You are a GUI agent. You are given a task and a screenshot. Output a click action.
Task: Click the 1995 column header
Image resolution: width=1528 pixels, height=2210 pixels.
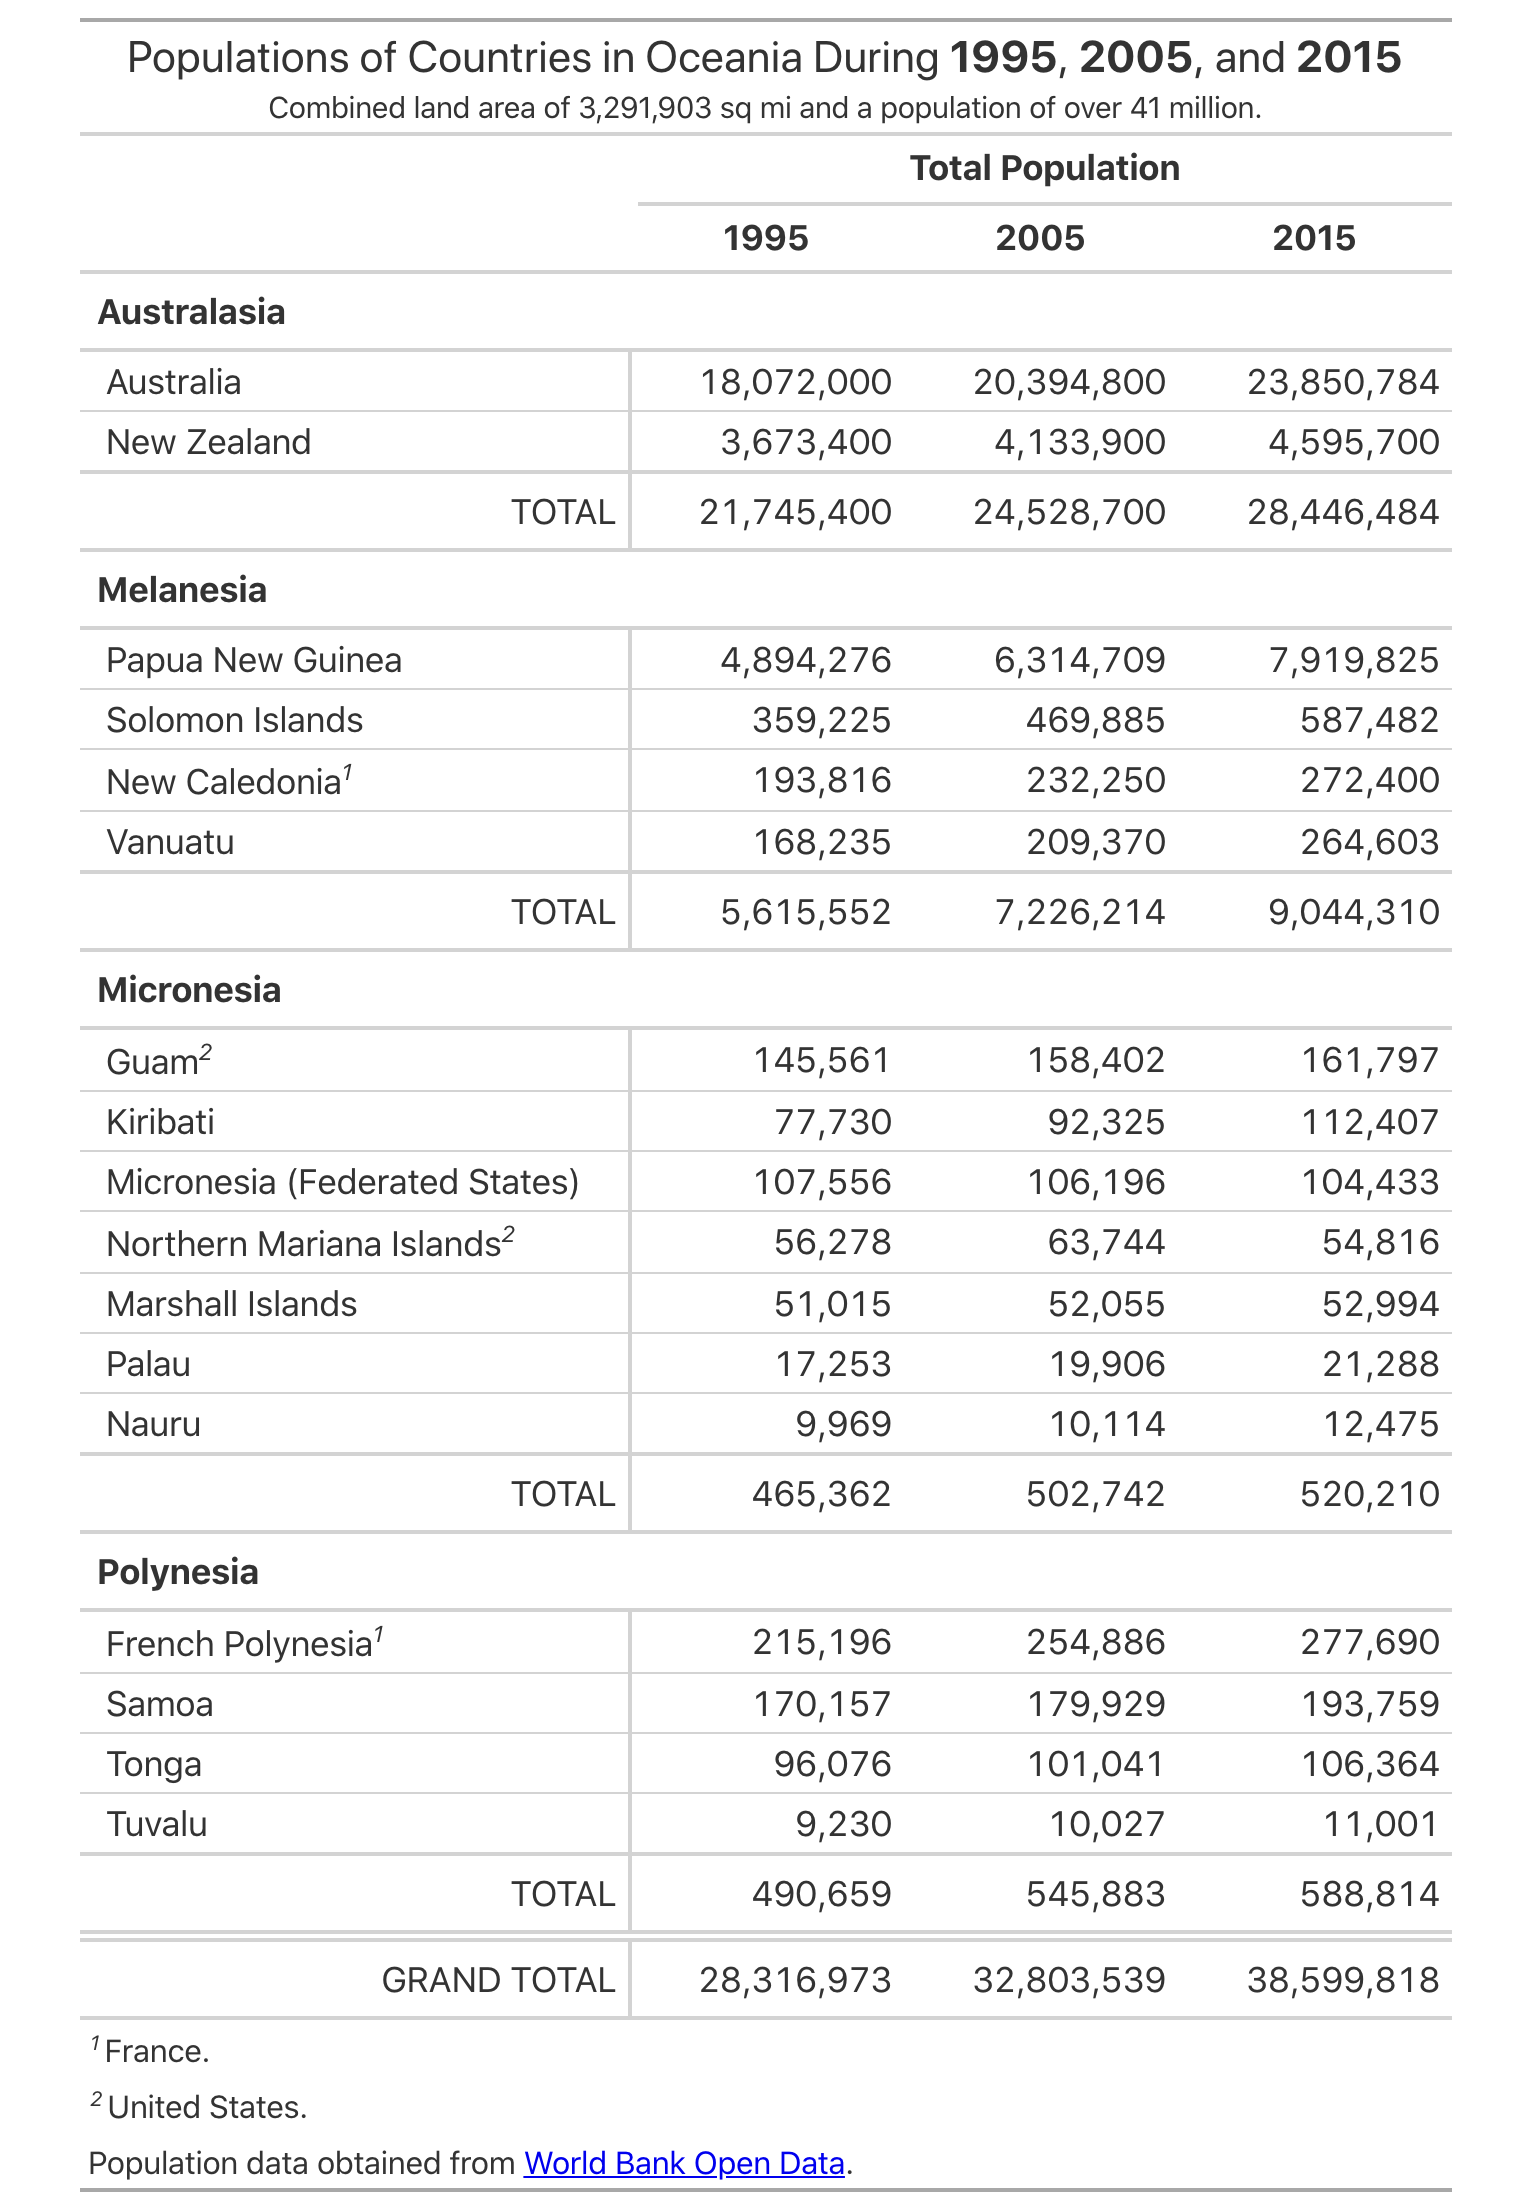(x=765, y=238)
